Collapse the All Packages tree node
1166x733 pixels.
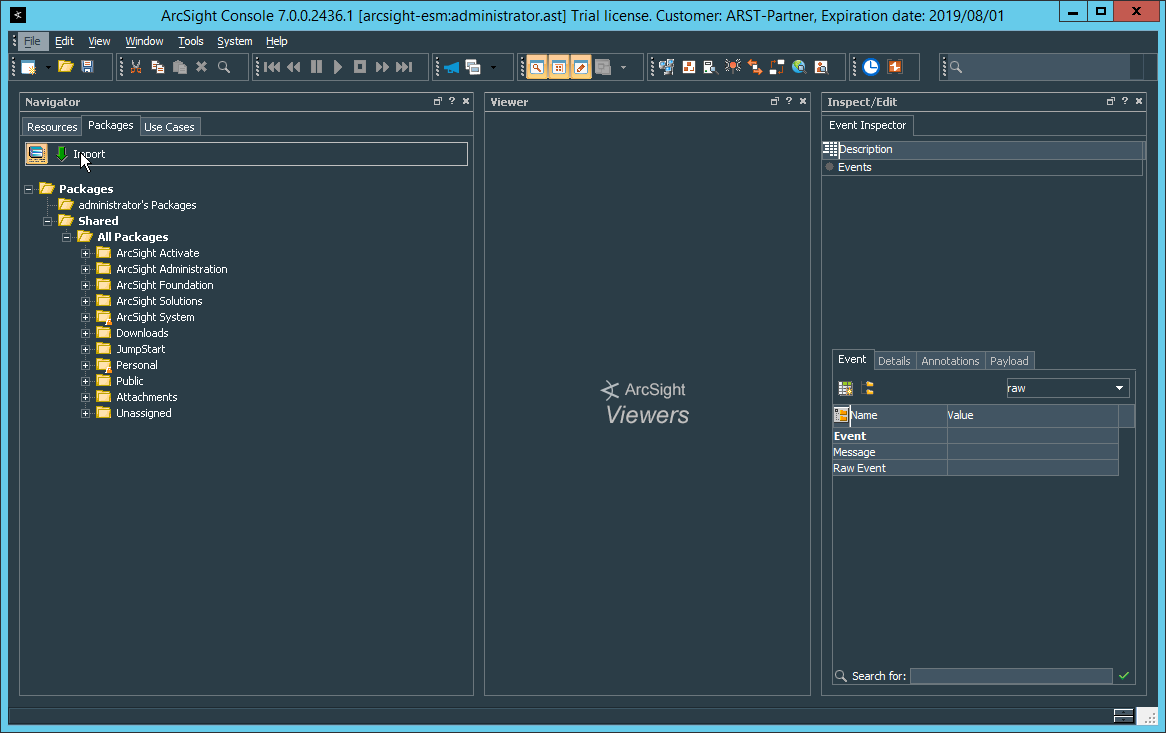pyautogui.click(x=67, y=237)
